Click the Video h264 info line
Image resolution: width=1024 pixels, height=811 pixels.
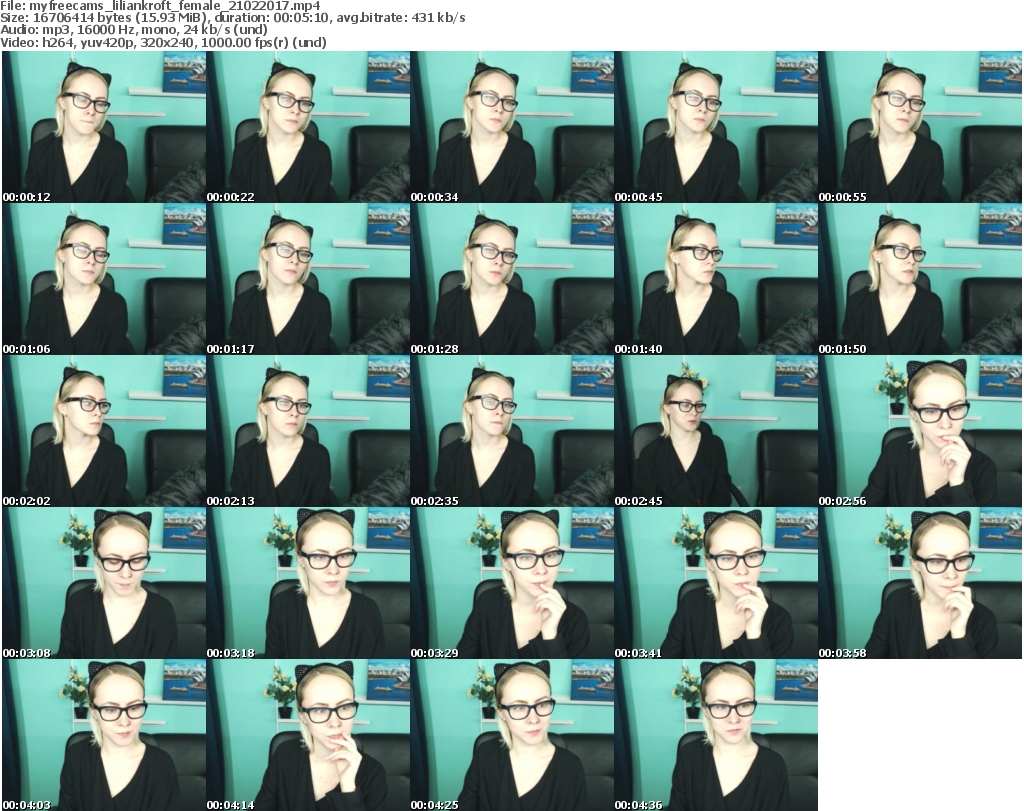(x=163, y=42)
